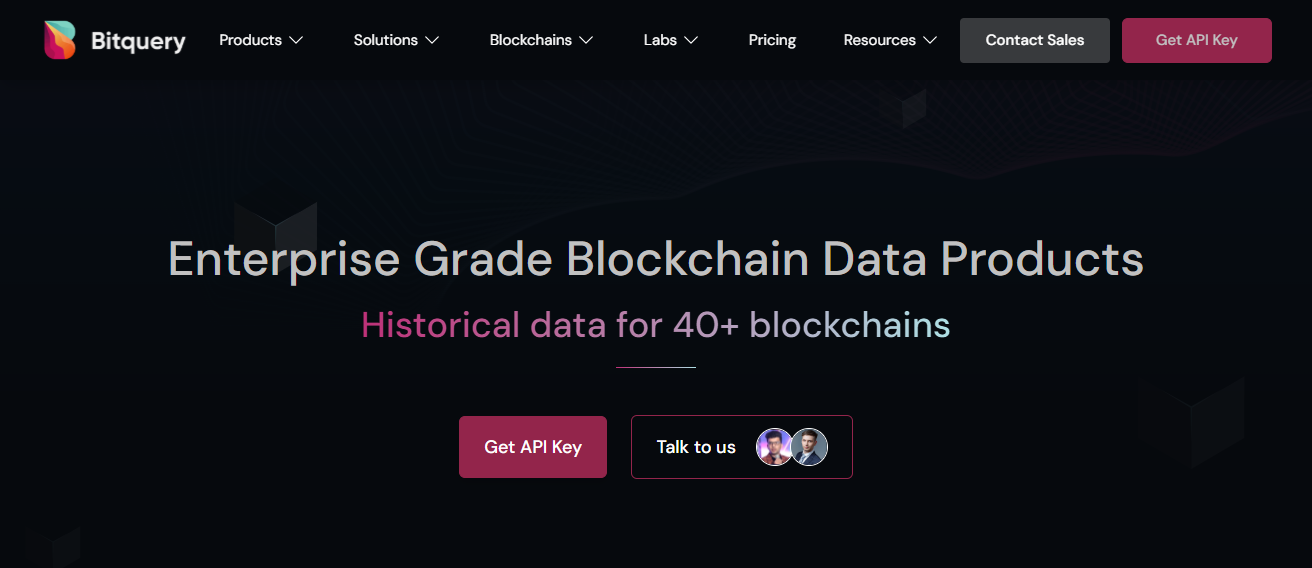Click the Enterprise Grade Blockchain Data Products headline
This screenshot has width=1312, height=568.
click(x=655, y=259)
